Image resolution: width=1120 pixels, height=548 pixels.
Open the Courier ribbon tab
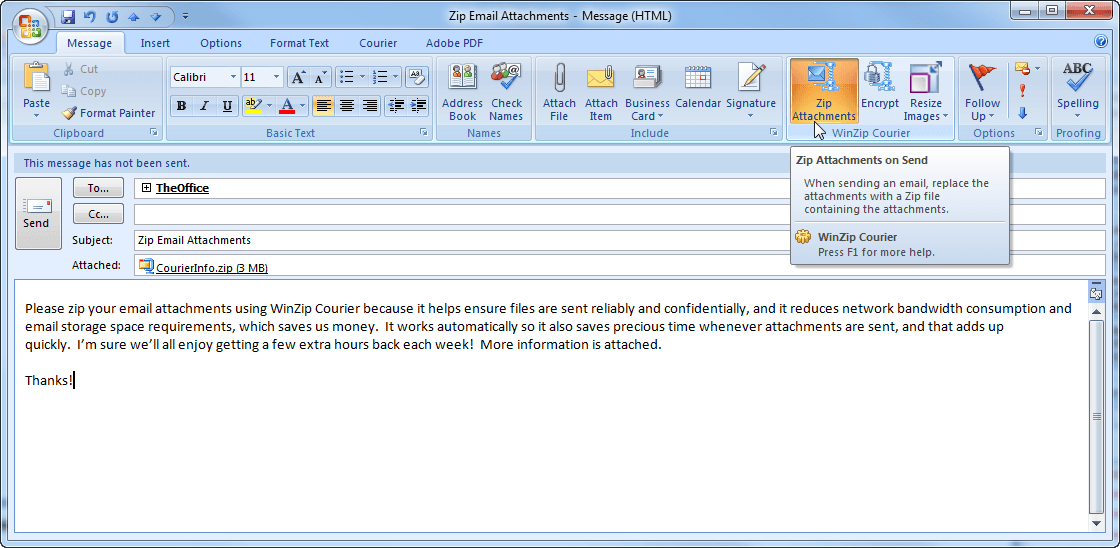(x=378, y=43)
